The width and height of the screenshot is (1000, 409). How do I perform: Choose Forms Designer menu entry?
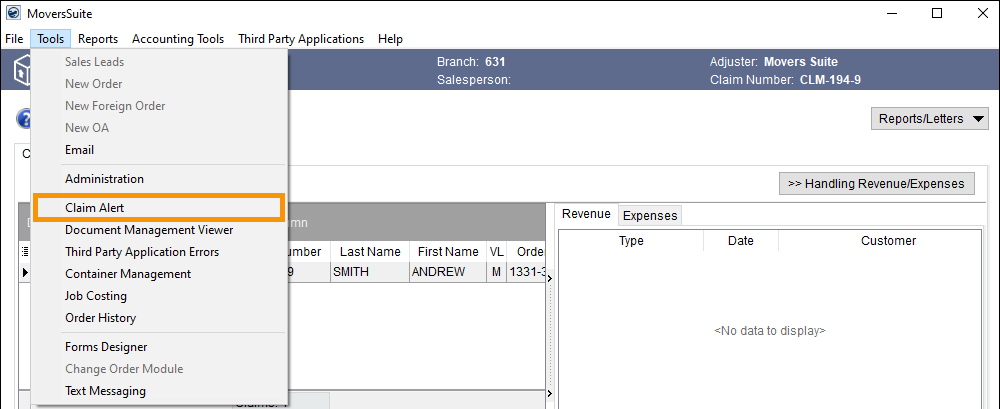(106, 347)
